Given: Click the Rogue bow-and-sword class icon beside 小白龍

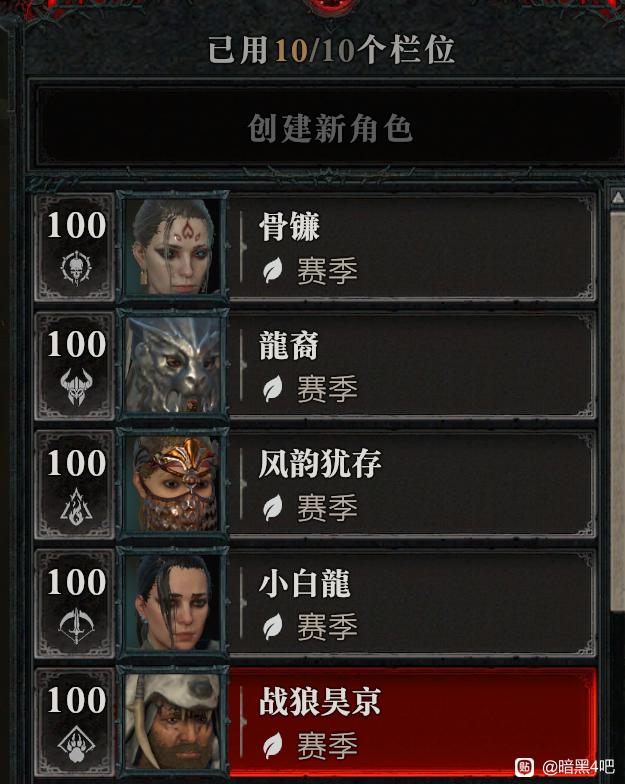Looking at the screenshot, I should (x=76, y=625).
